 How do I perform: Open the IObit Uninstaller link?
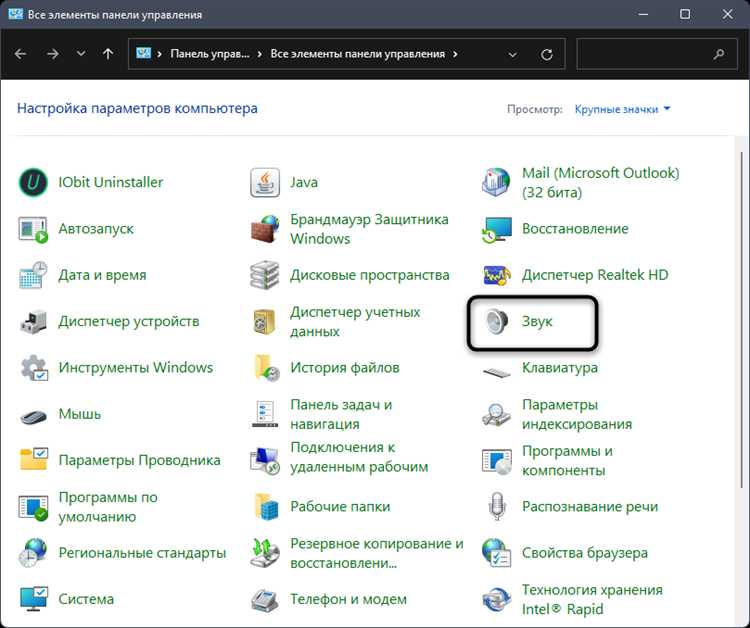point(110,182)
